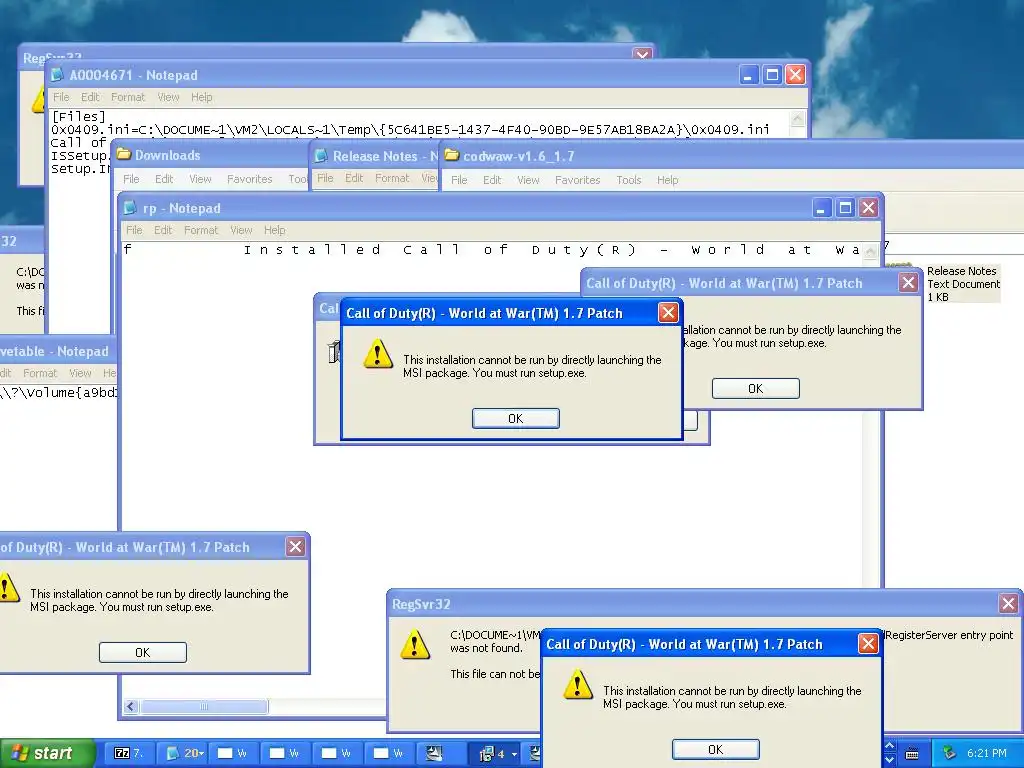Click Notepad icon in A0004671 title bar
Viewport: 1024px width, 768px height.
[x=59, y=75]
